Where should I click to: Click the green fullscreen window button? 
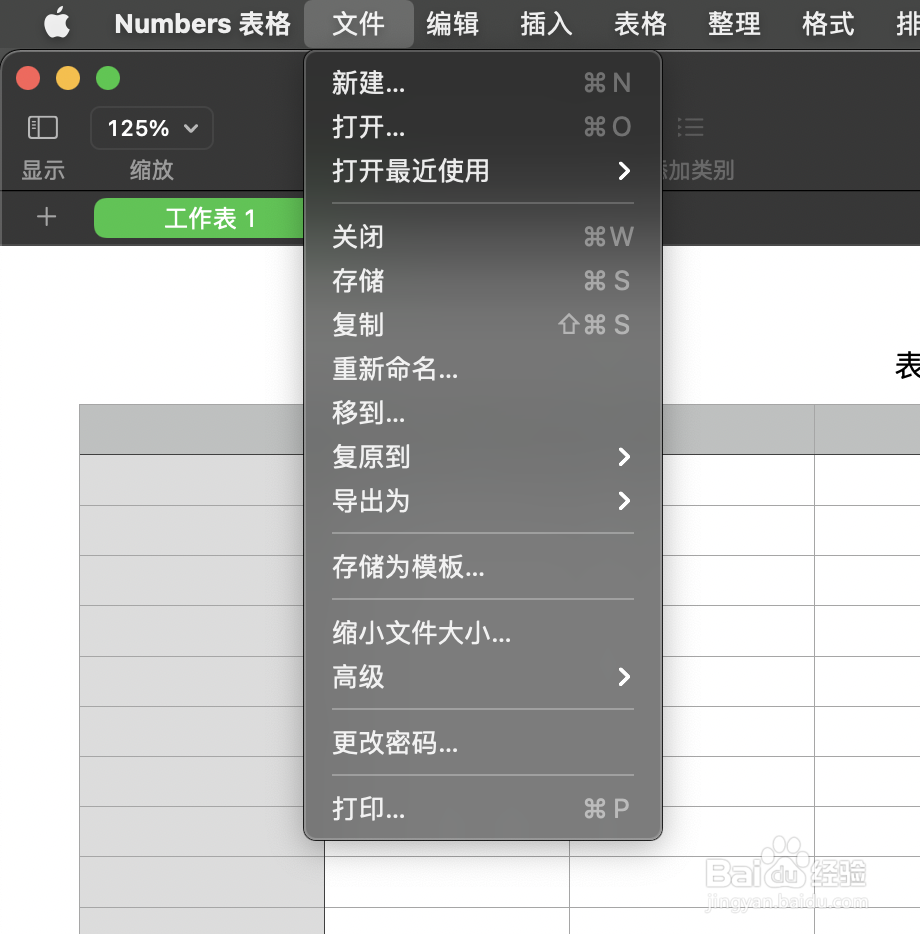108,78
